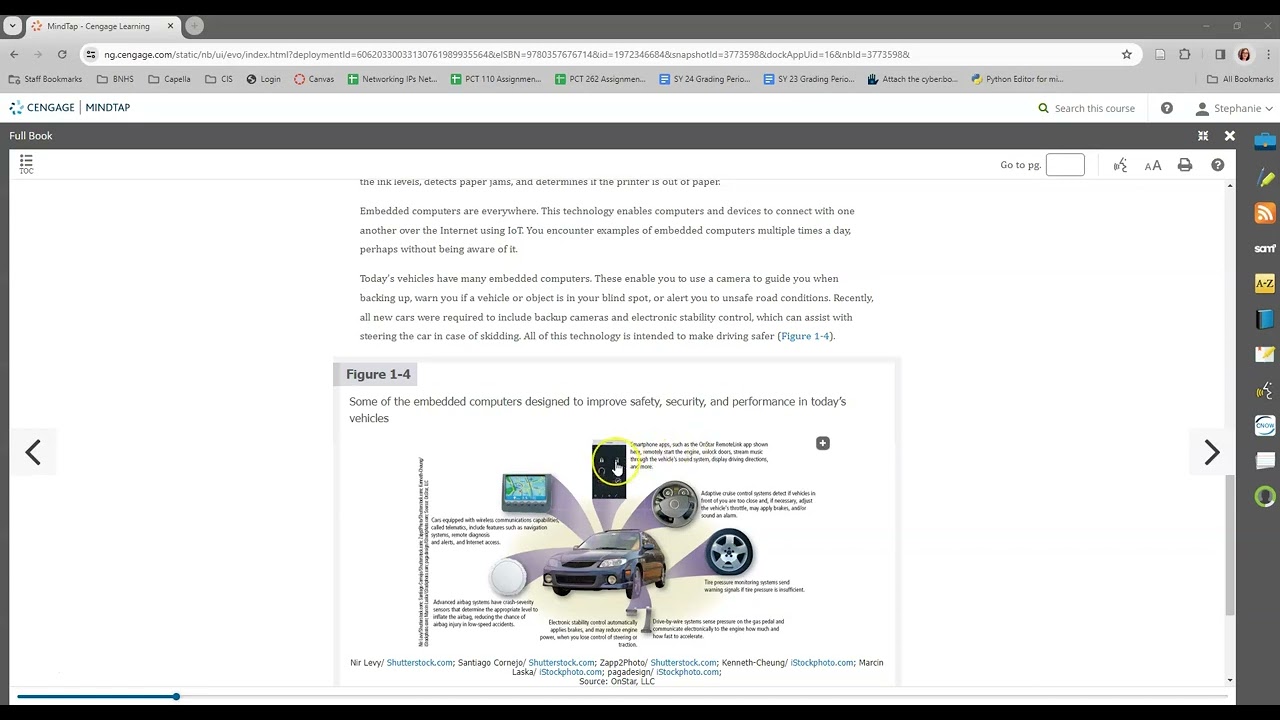Open the flashcards app in dock

tap(1265, 461)
